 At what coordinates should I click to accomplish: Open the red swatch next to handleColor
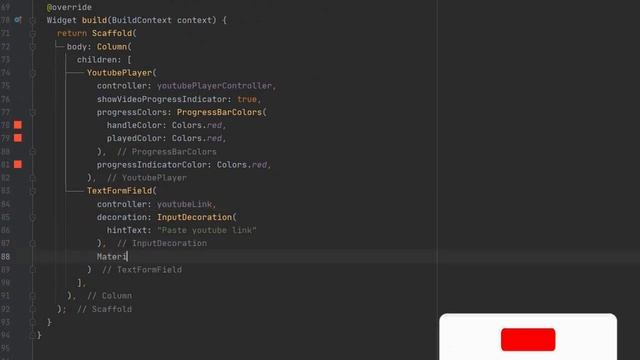(x=18, y=125)
